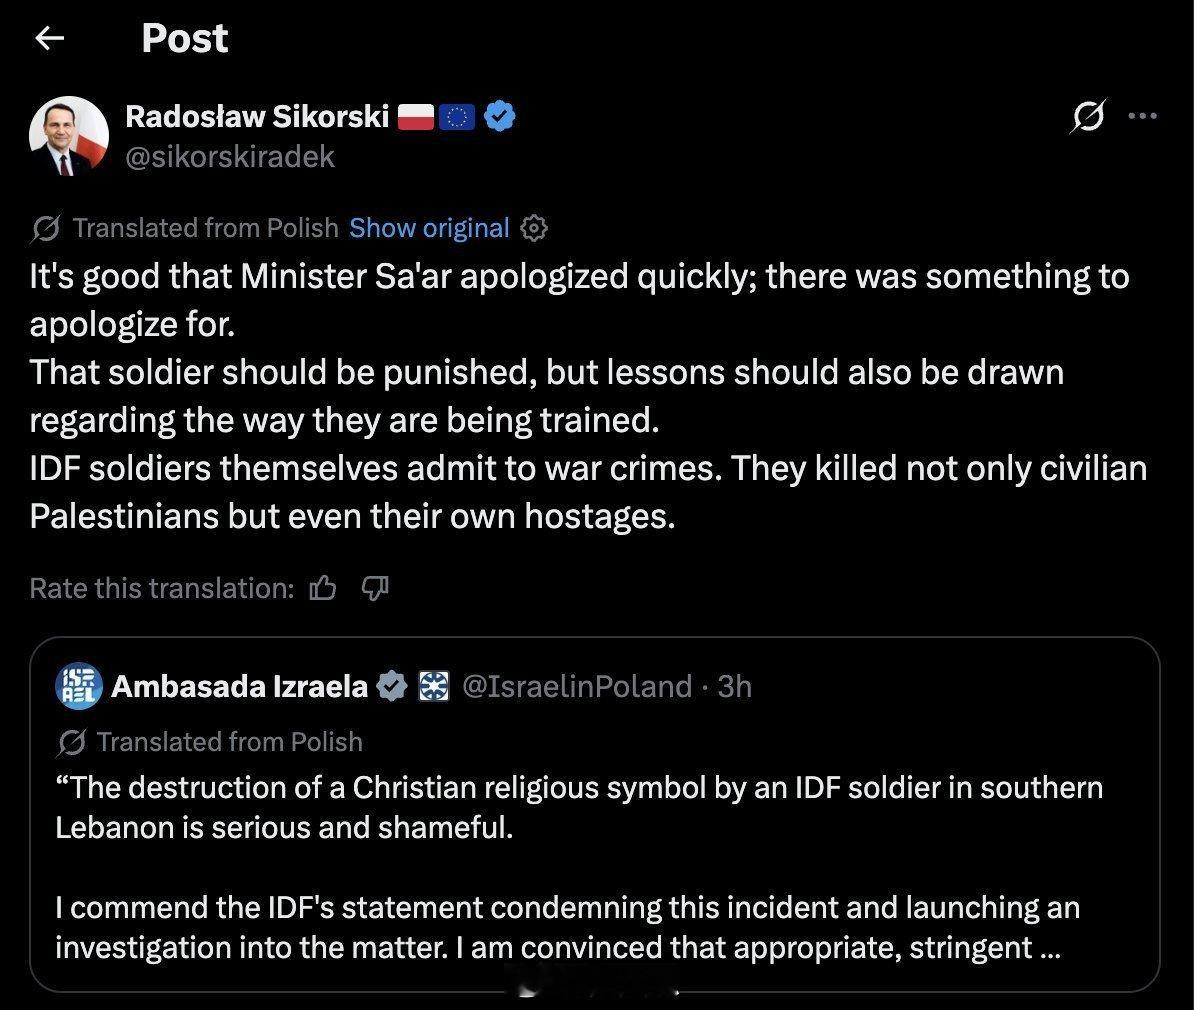Click Ambasada Izraela verified badge
Image resolution: width=1194 pixels, height=1010 pixels.
(392, 686)
